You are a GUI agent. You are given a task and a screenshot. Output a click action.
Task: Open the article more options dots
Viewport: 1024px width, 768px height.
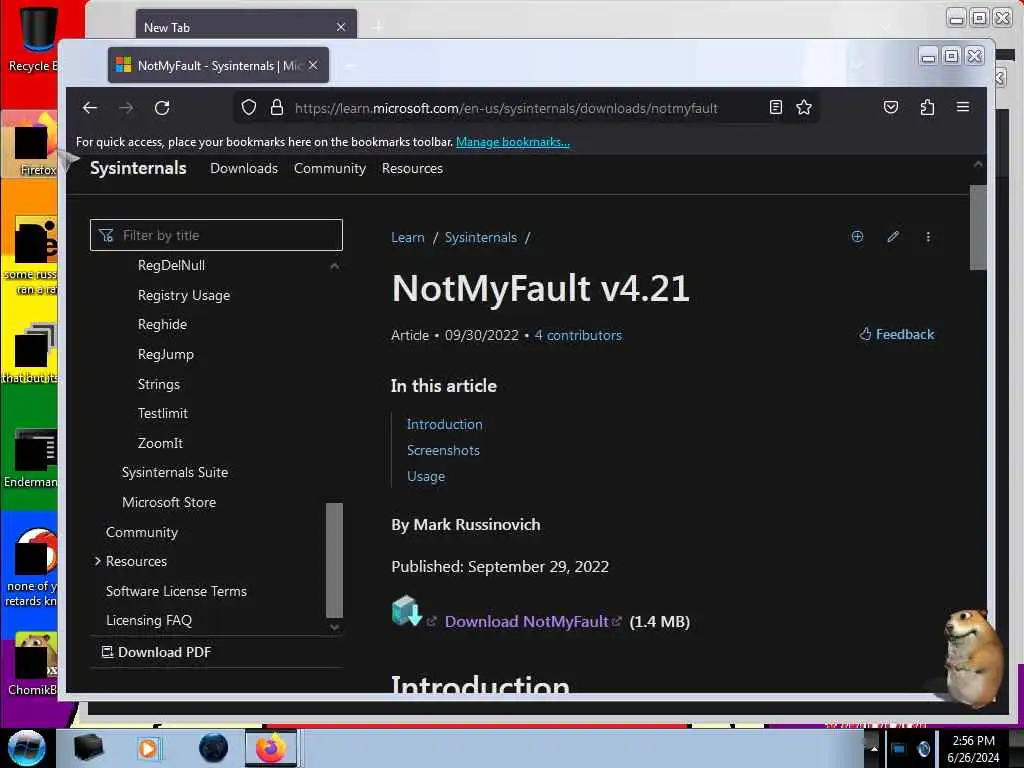coord(928,236)
